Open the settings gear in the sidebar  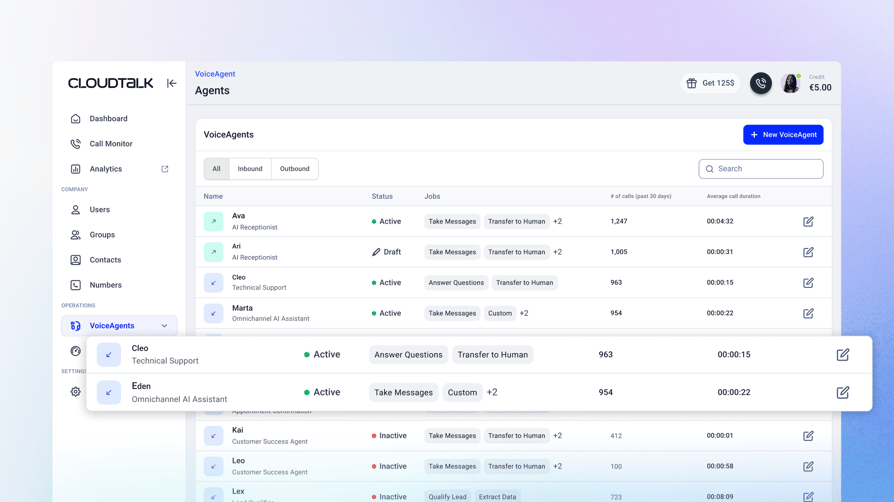75,392
